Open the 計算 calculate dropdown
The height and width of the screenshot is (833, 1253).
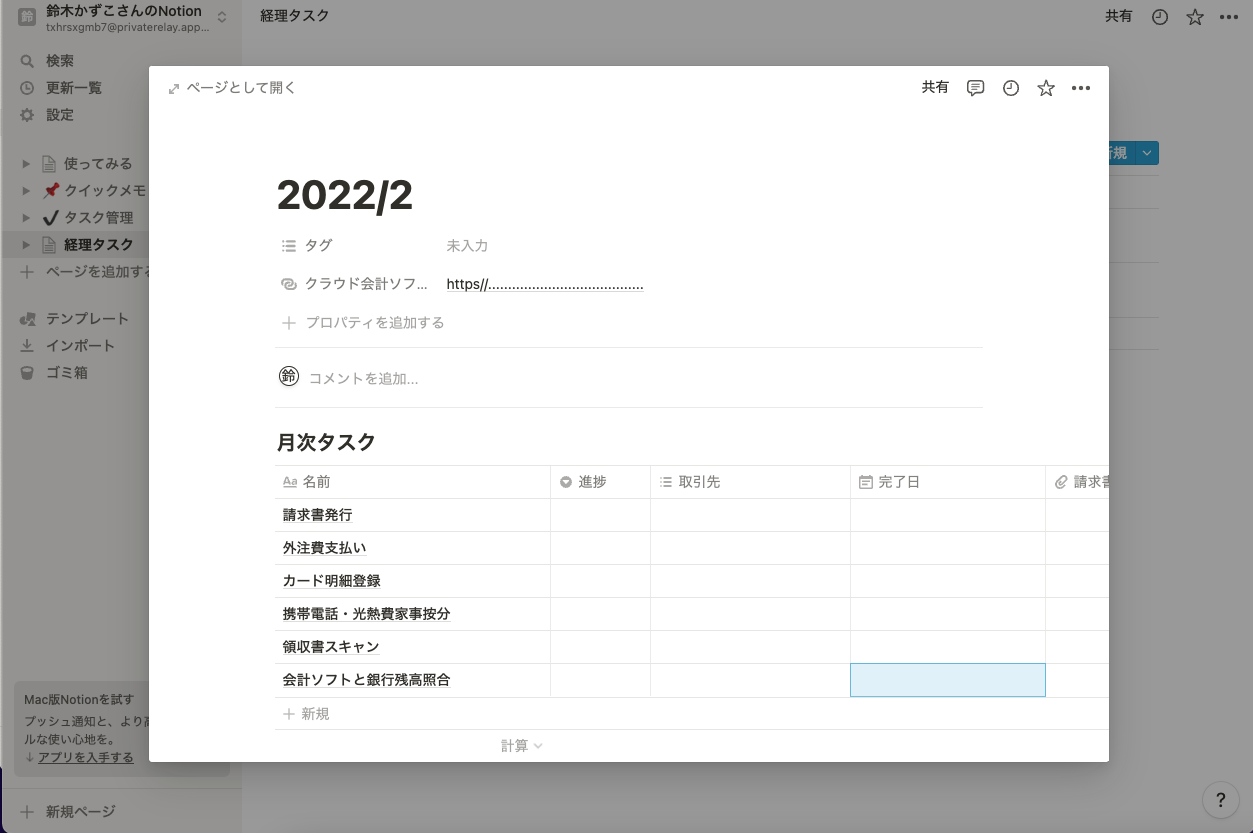point(521,746)
